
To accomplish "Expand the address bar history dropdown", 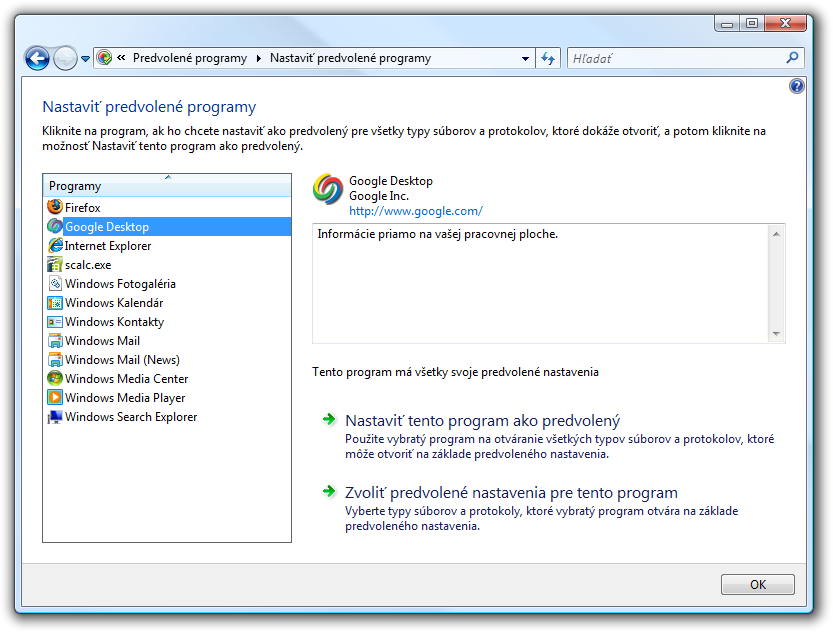I will click(525, 58).
